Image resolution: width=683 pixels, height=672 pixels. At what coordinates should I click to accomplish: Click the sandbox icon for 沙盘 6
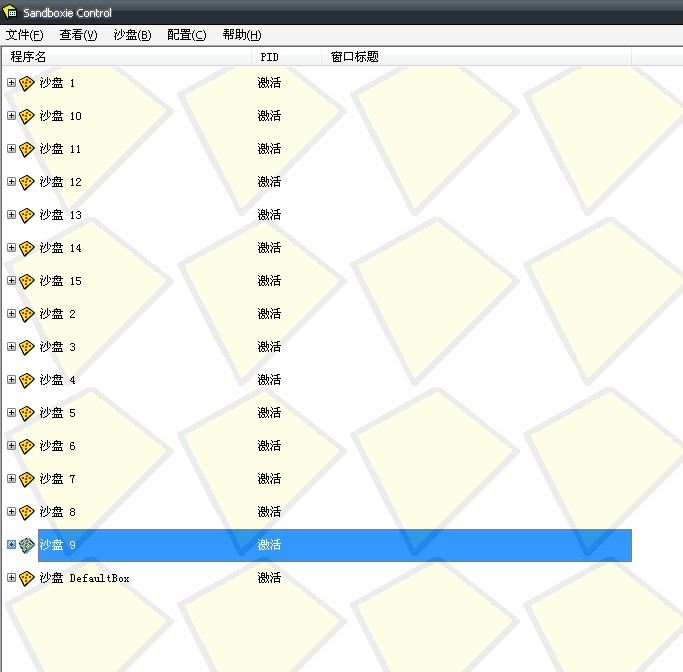click(x=27, y=446)
